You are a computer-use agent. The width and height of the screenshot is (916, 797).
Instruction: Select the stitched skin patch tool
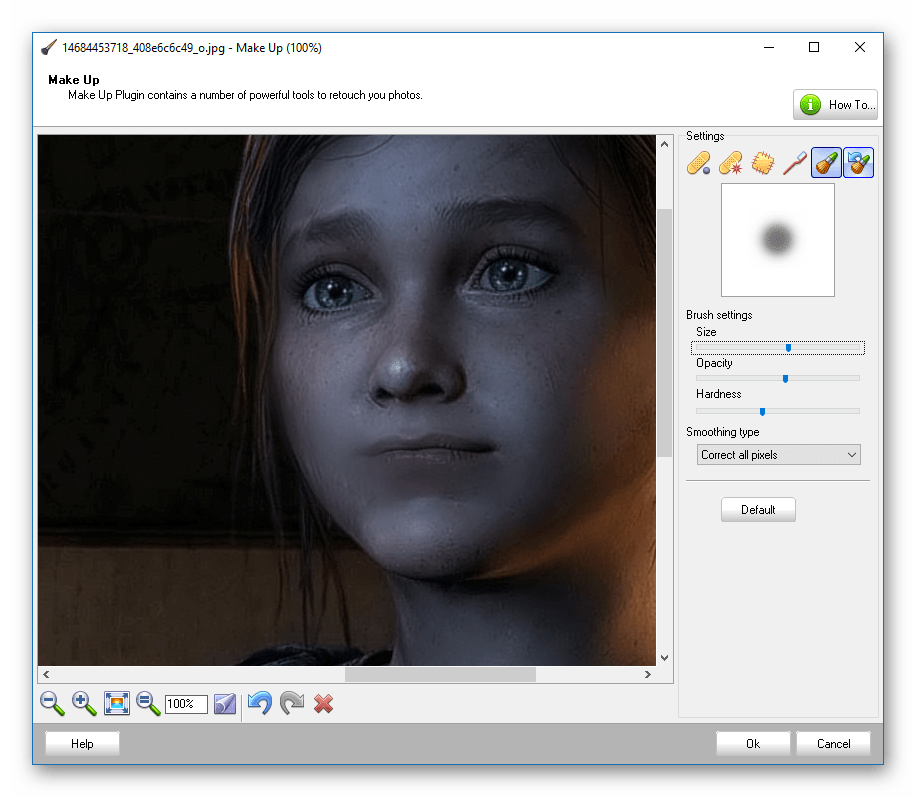(762, 163)
